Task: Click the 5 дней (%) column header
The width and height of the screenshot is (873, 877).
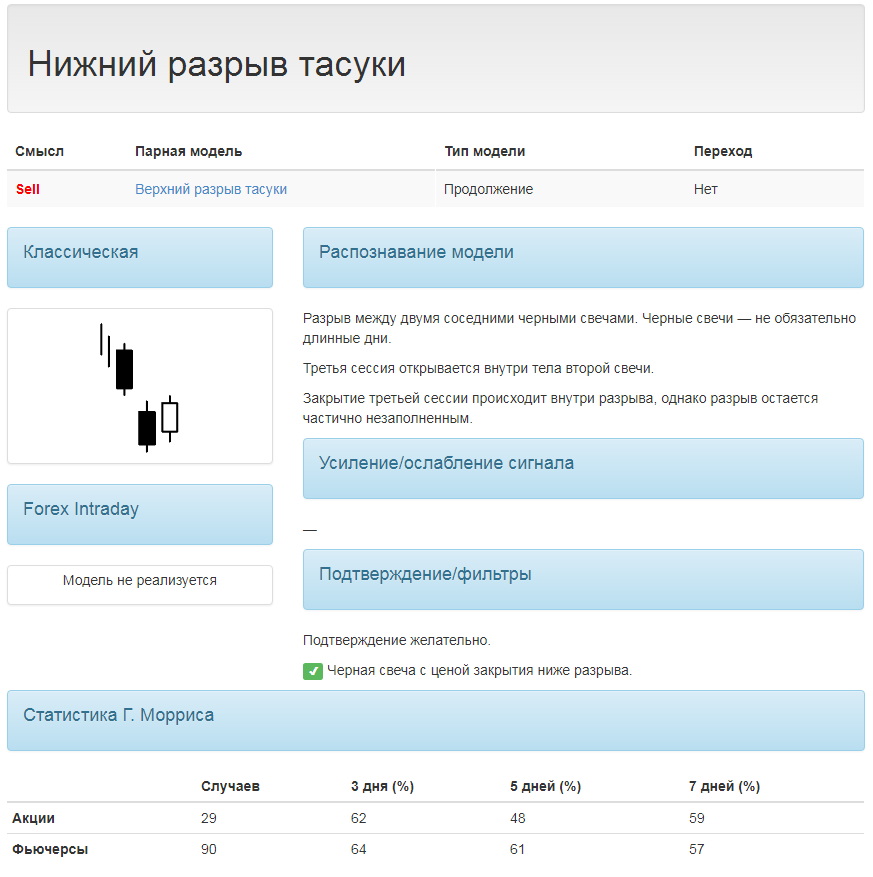Action: 545,786
